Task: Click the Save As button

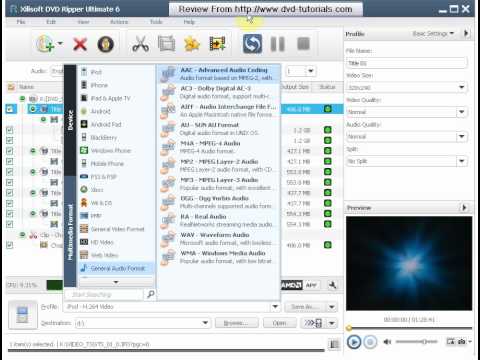Action: 305,307
